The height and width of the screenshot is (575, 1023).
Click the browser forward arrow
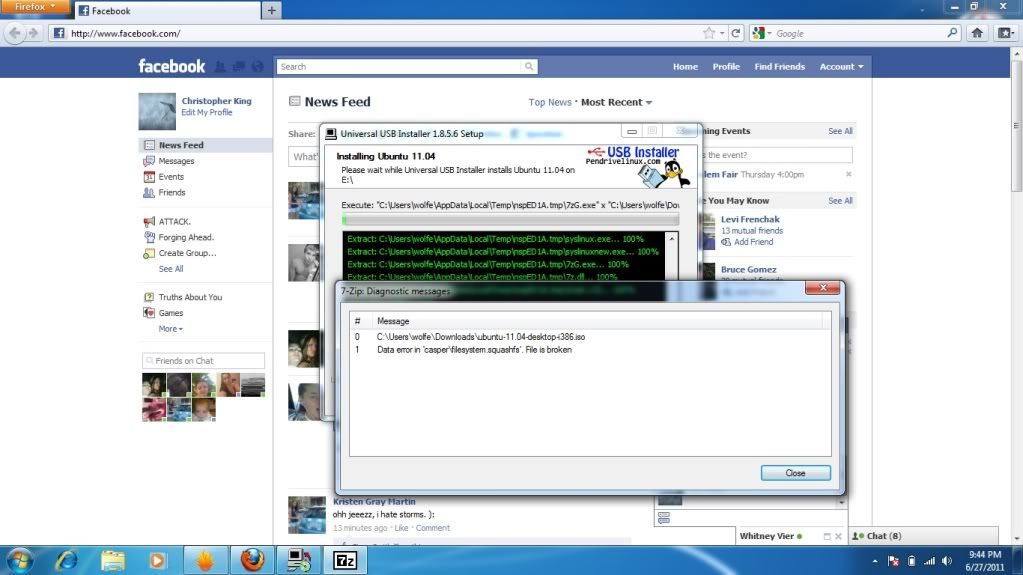33,33
